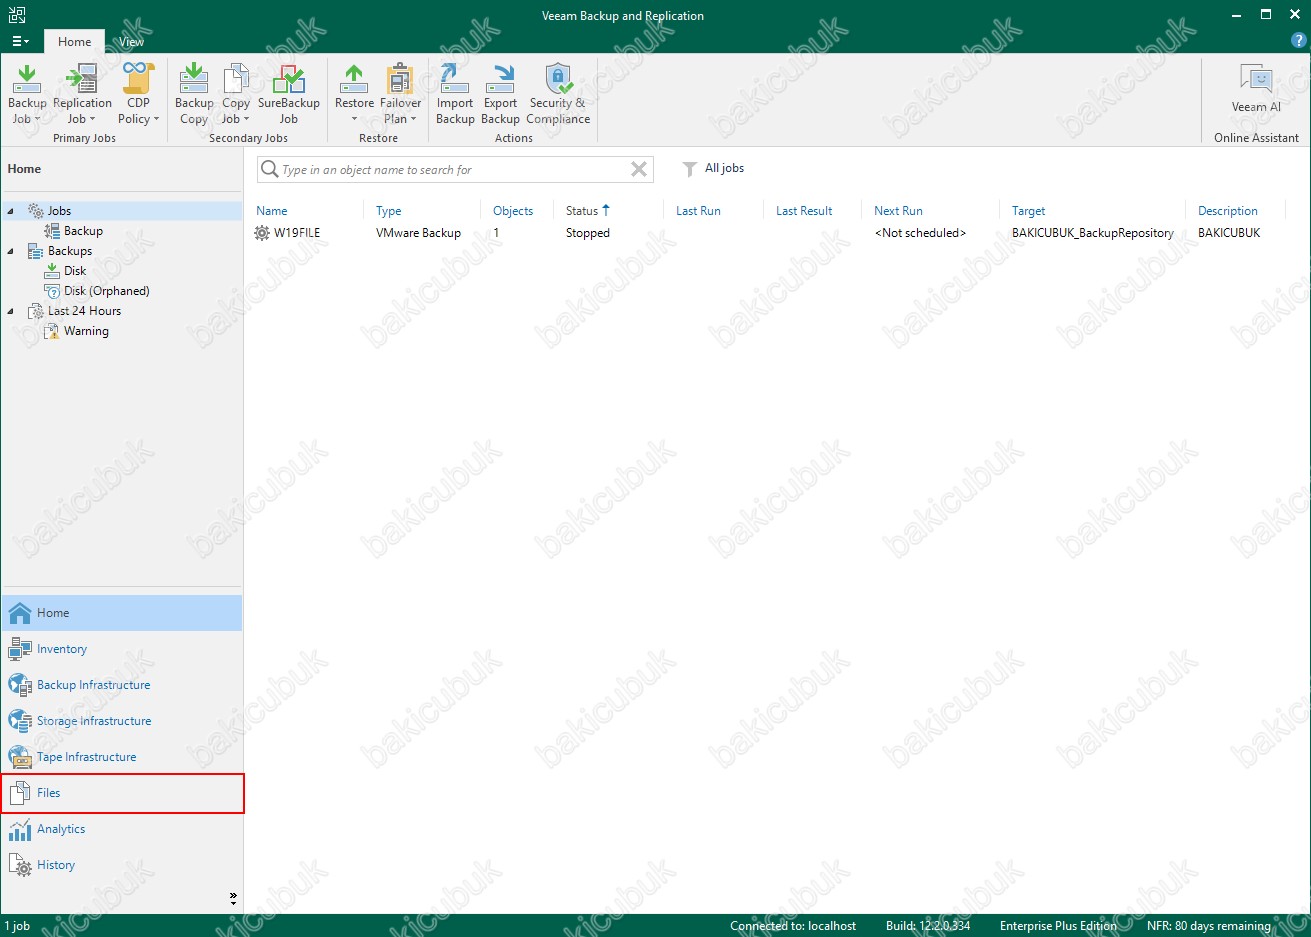Viewport: 1311px width, 937px height.
Task: Open Security & Compliance from the ribbon
Action: (558, 94)
